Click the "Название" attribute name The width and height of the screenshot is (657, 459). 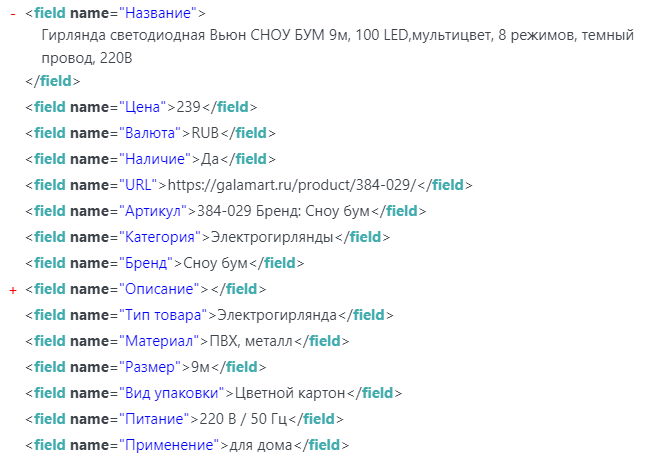[158, 15]
